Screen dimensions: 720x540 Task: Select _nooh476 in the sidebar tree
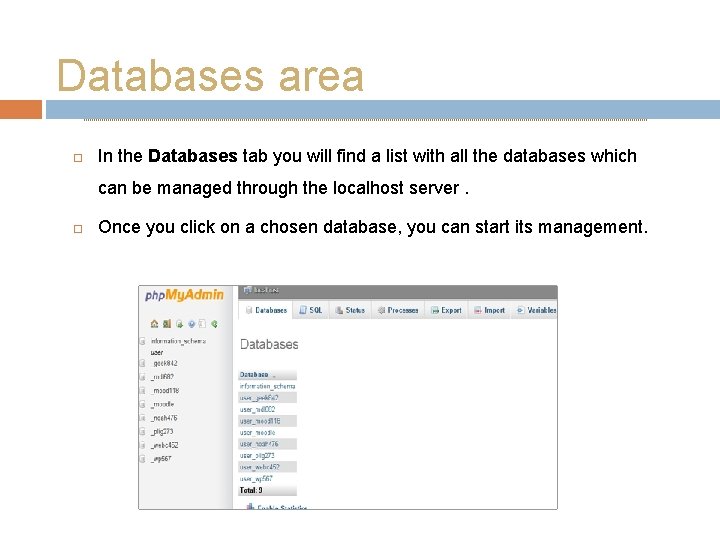coord(164,418)
